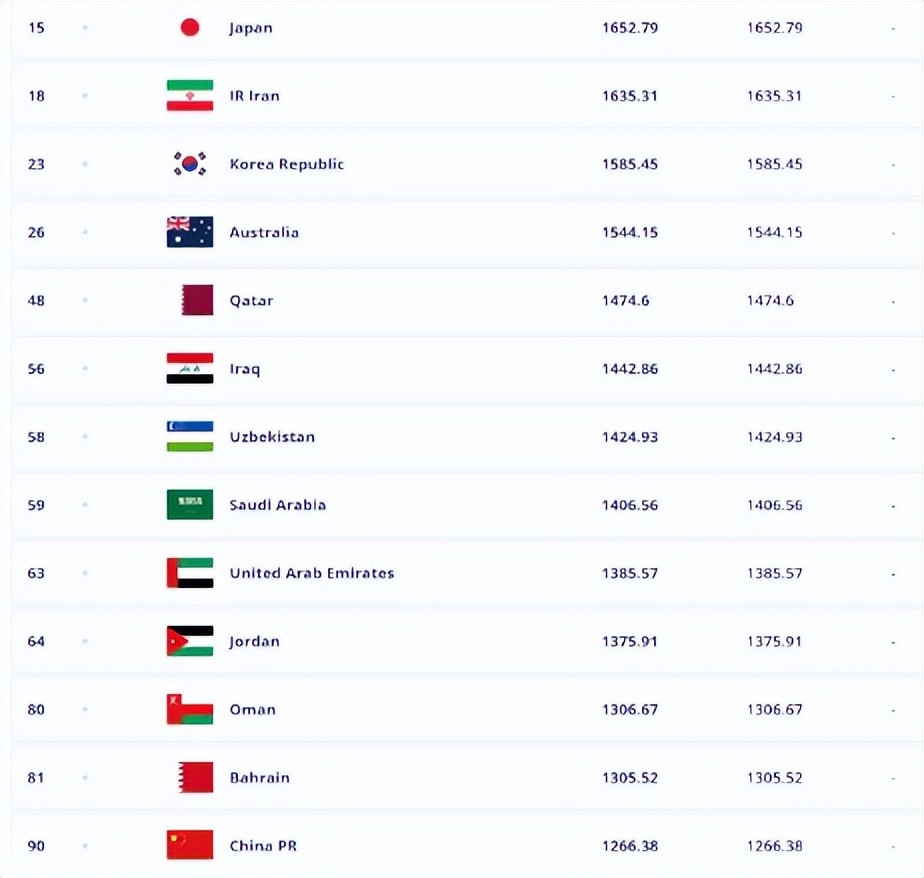
Task: Click the Qatar flag icon
Action: 197,300
